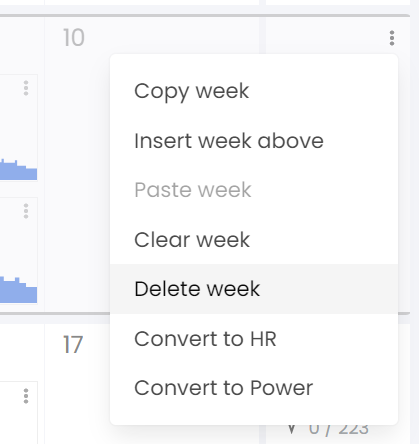The width and height of the screenshot is (419, 444).
Task: Click the day 17 date number
Action: [73, 345]
